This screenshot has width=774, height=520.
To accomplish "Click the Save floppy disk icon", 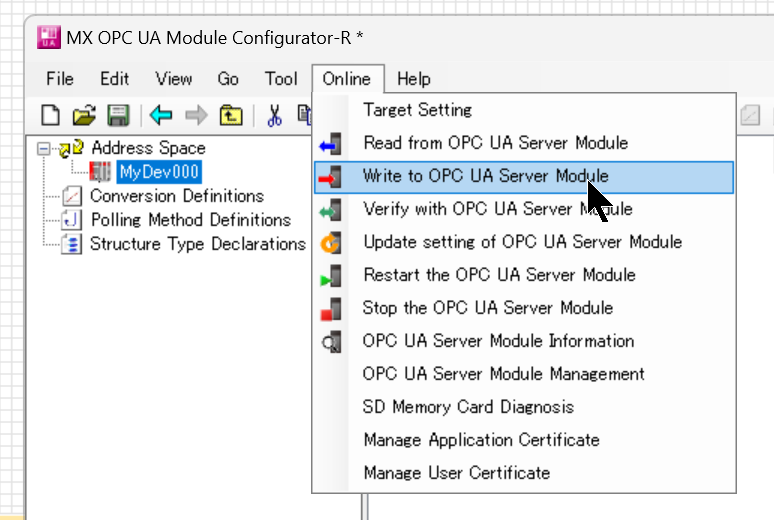I will [x=118, y=116].
